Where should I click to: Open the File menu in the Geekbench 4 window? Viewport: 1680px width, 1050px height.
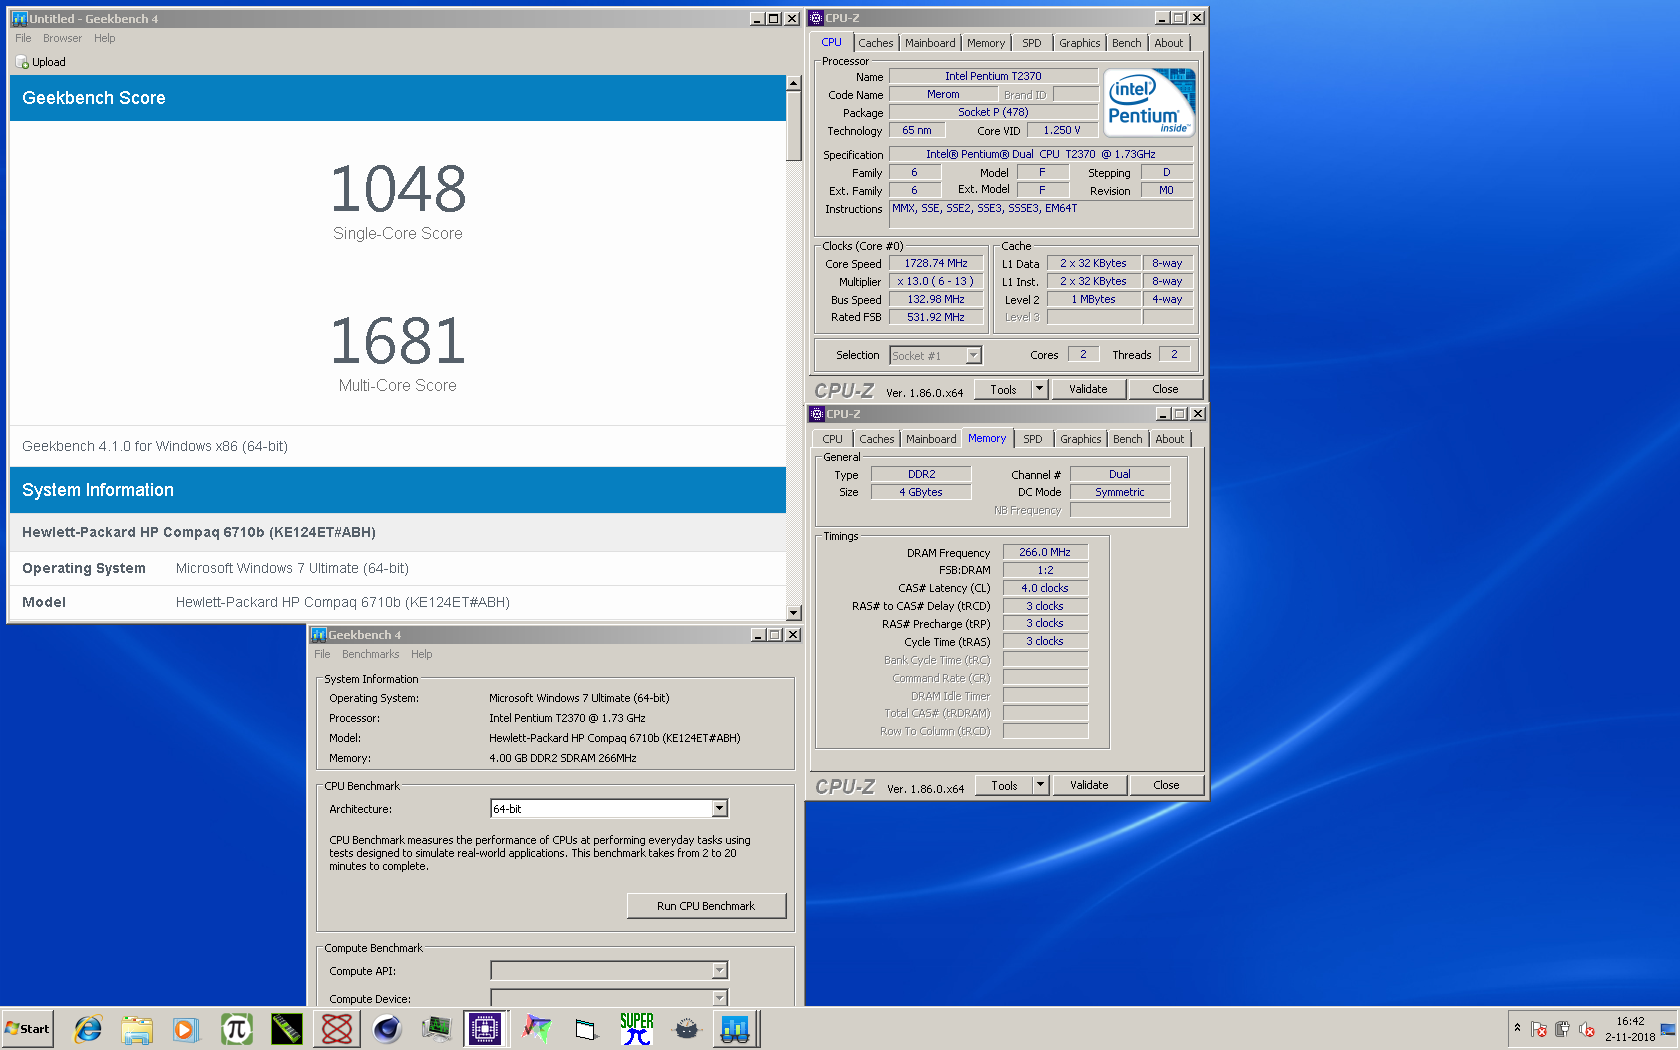[x=322, y=654]
